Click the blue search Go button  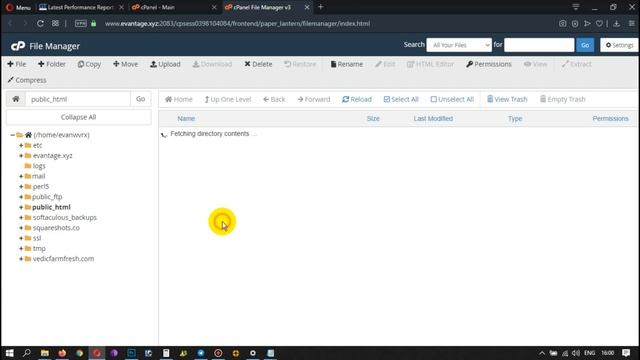point(585,45)
